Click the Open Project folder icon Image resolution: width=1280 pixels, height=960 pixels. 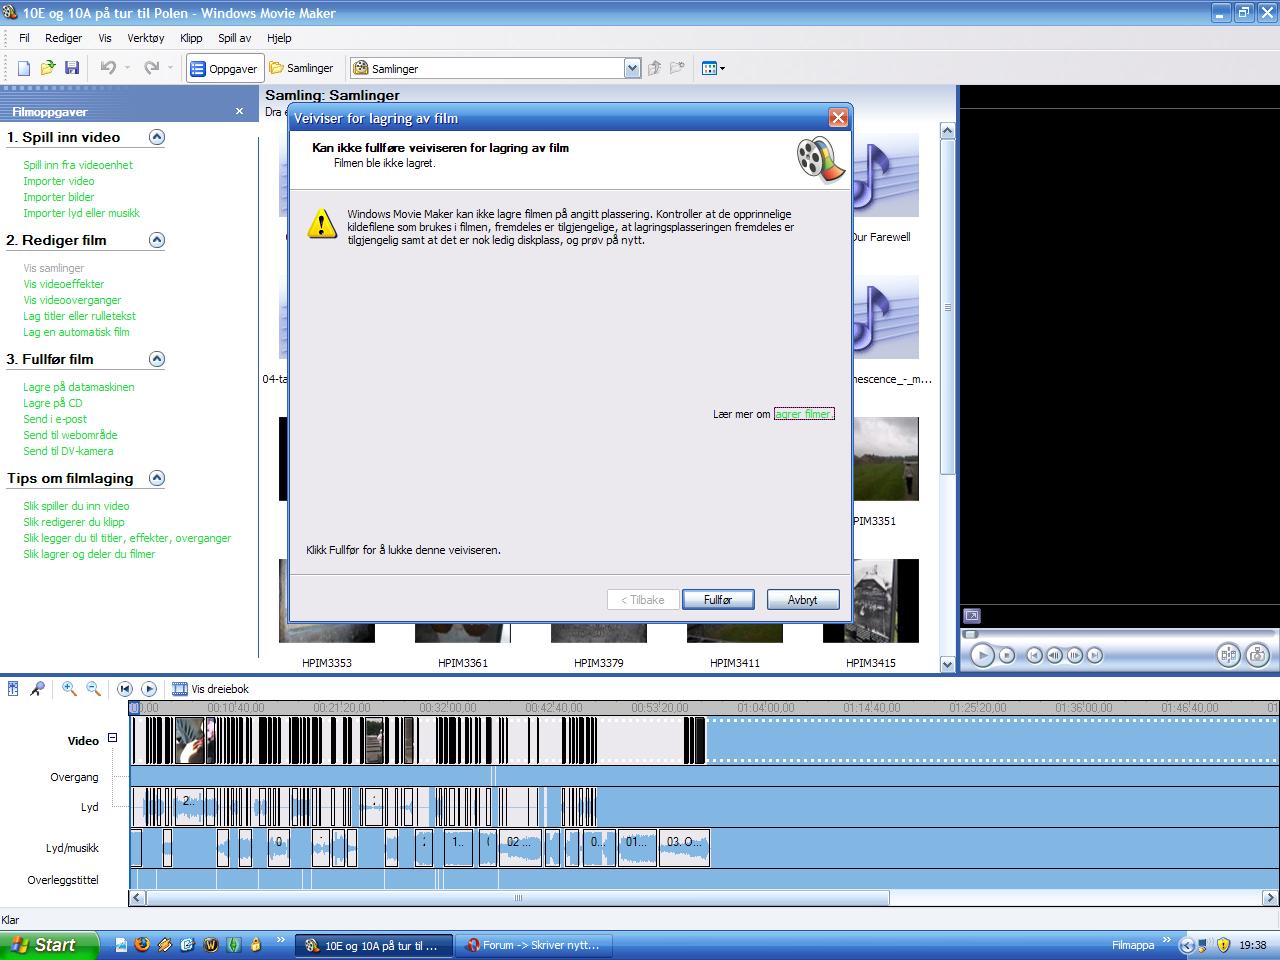click(48, 68)
